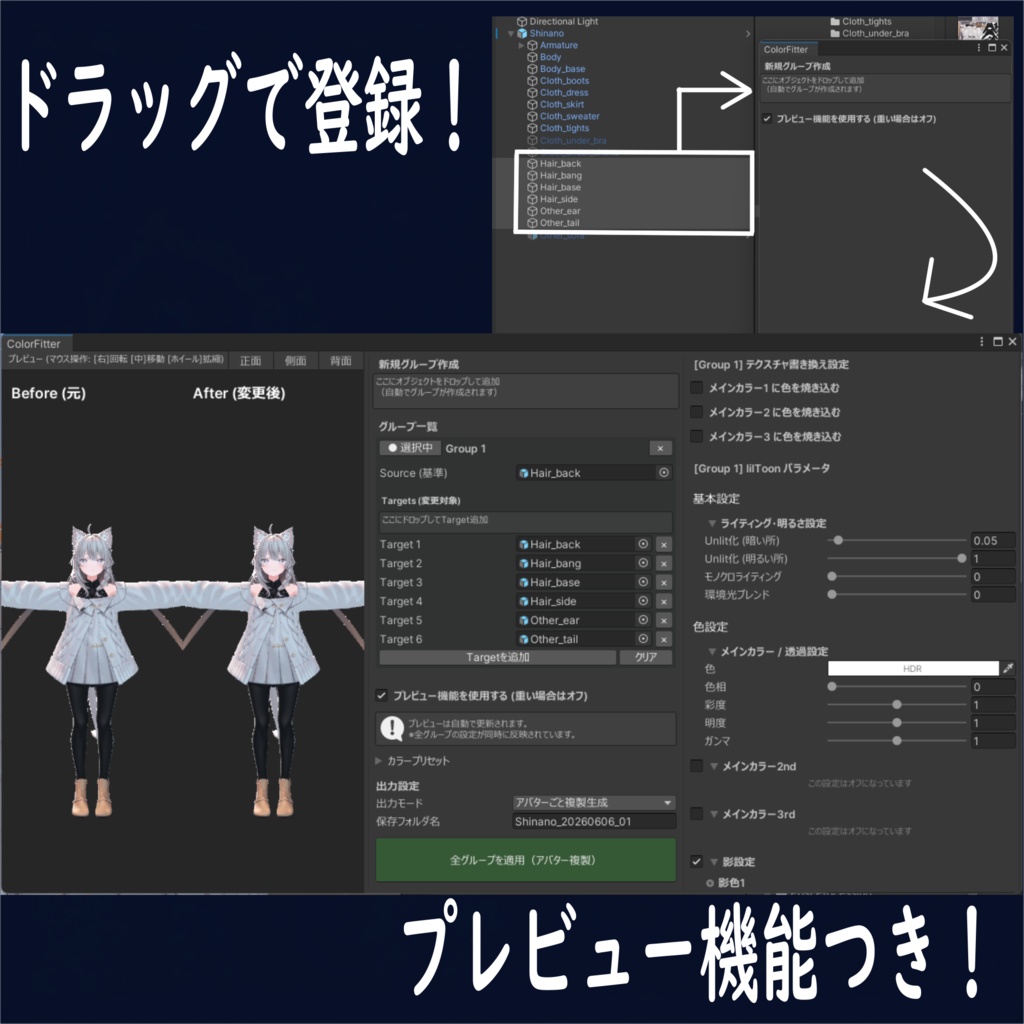
Task: Remove Target 4 with its x button
Action: [664, 601]
